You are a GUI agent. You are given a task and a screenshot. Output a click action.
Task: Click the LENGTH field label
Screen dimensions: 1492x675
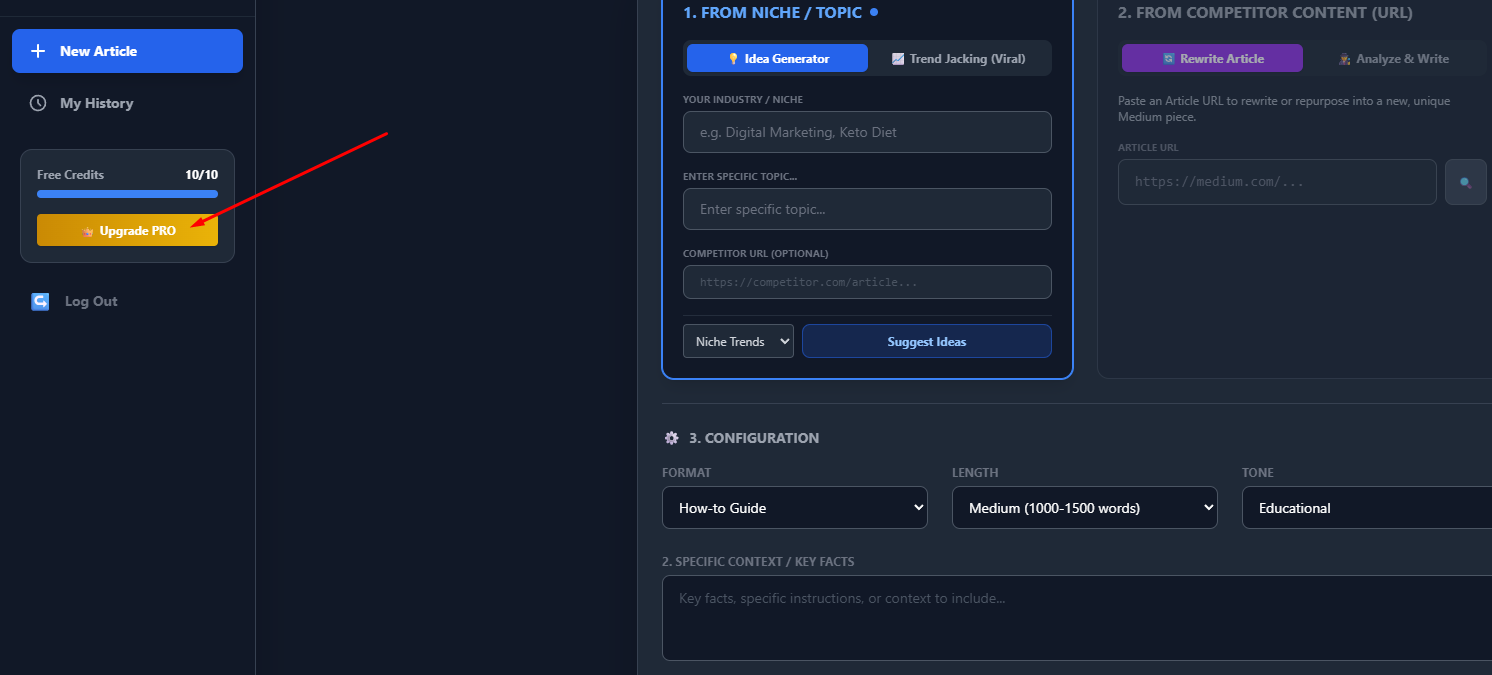975,472
